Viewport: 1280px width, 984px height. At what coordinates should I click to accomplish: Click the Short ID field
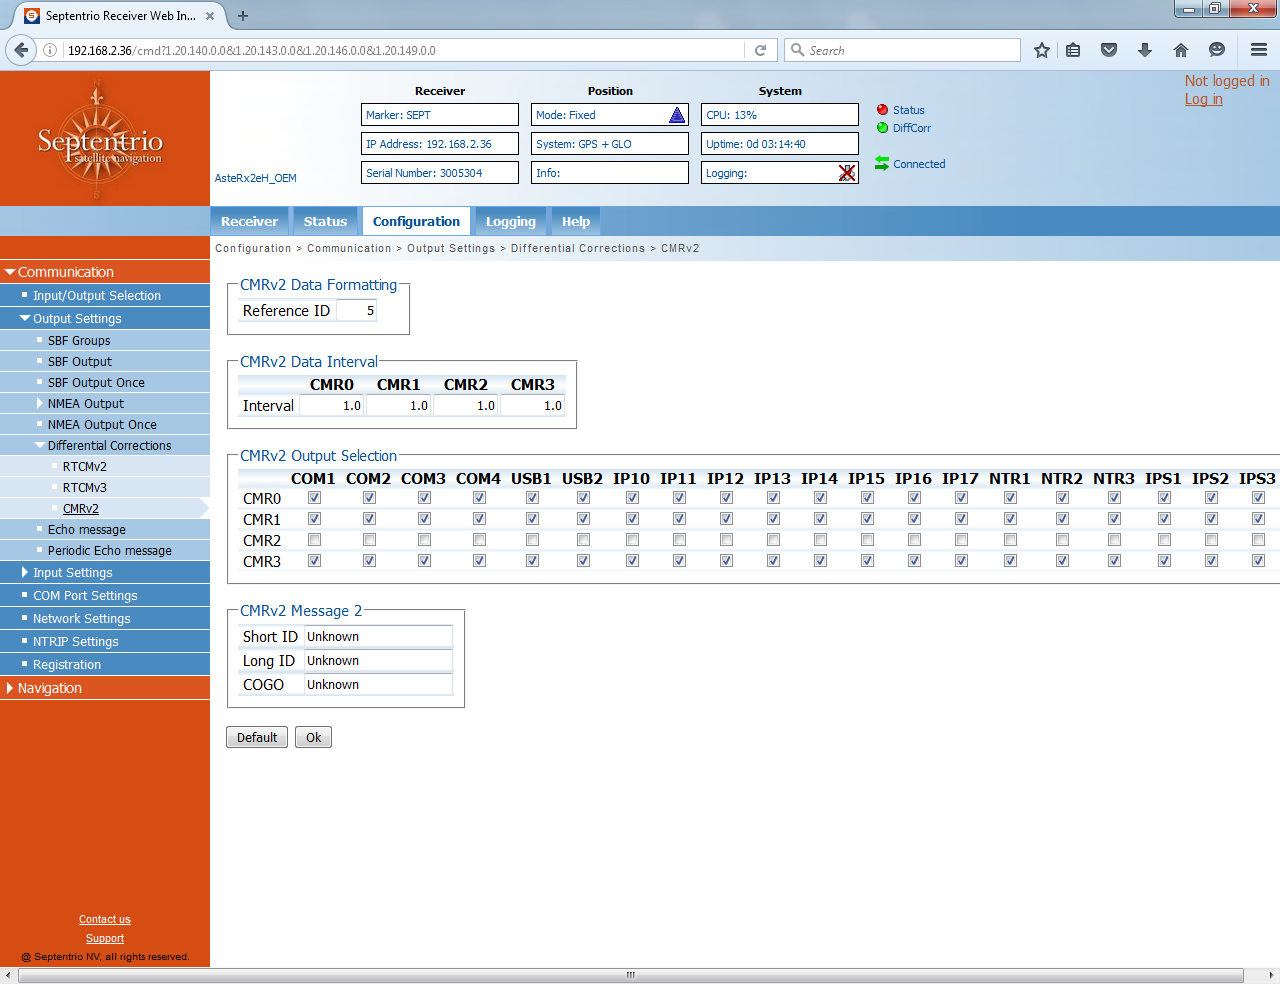(x=378, y=636)
